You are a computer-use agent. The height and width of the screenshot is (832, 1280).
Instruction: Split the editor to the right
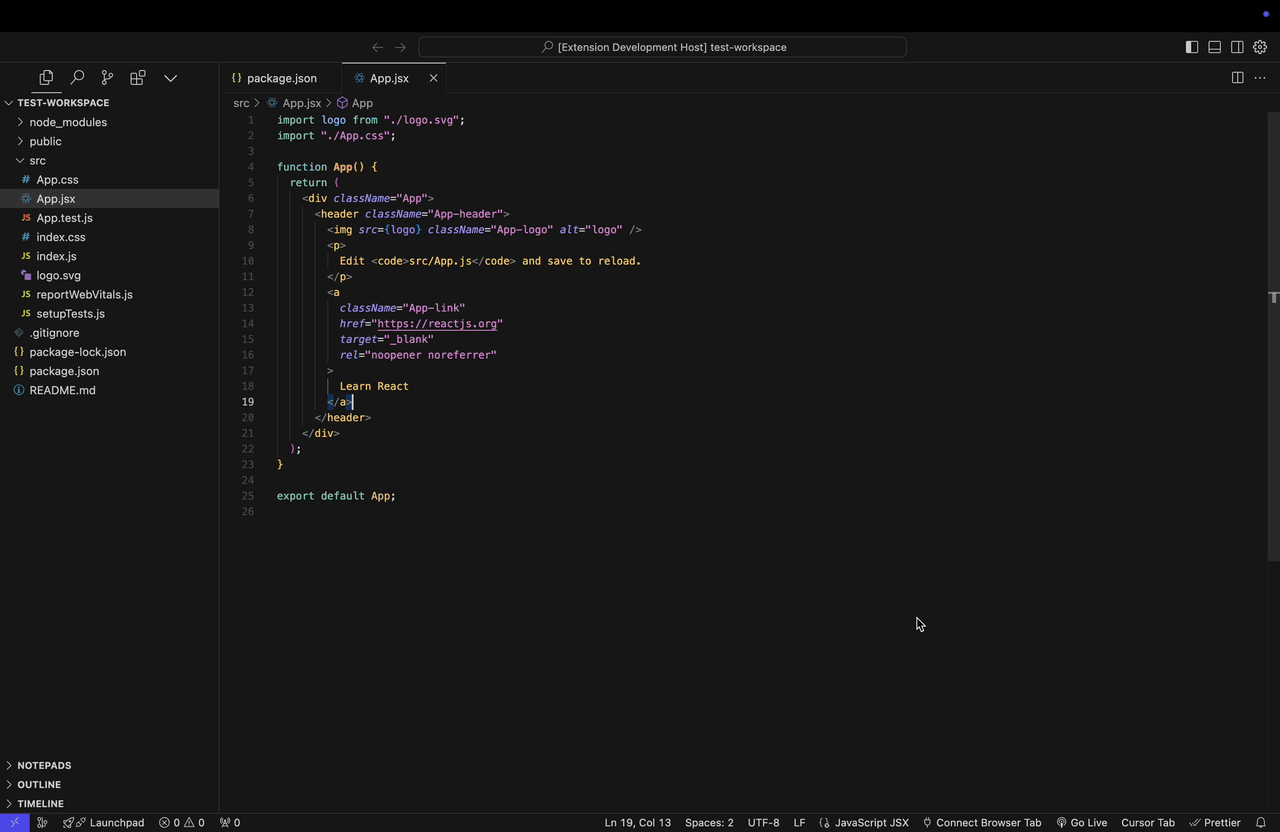pos(1237,77)
